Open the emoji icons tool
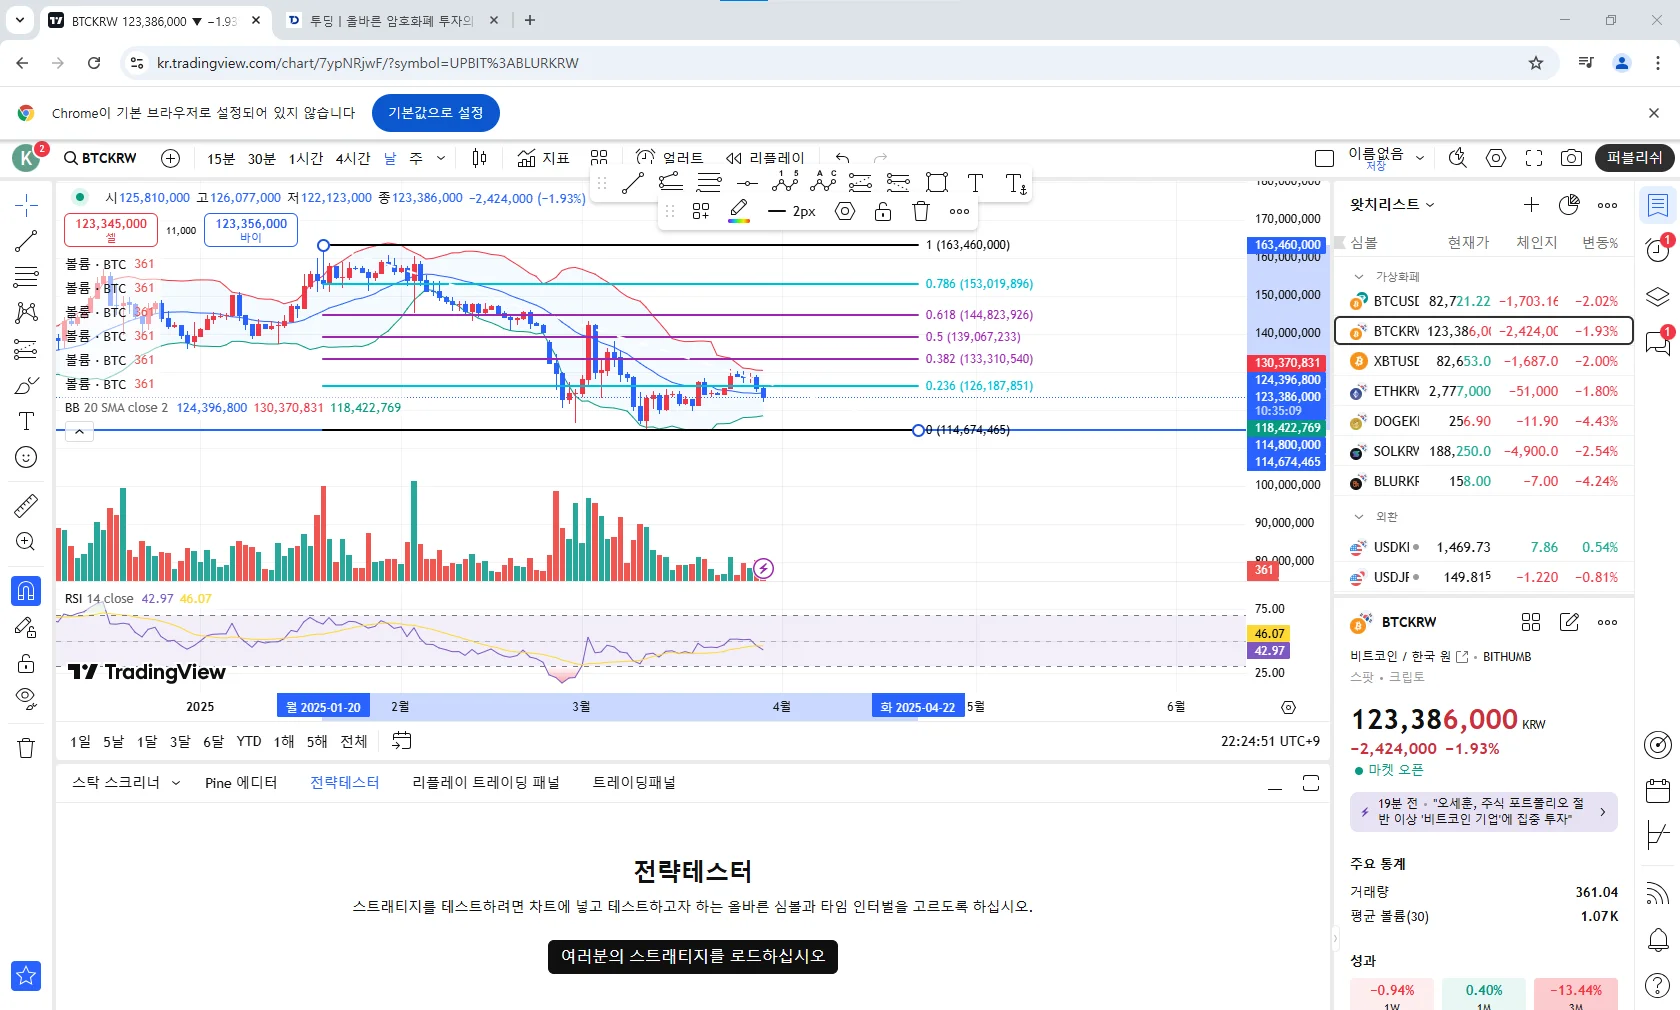The image size is (1680, 1010). coord(26,457)
